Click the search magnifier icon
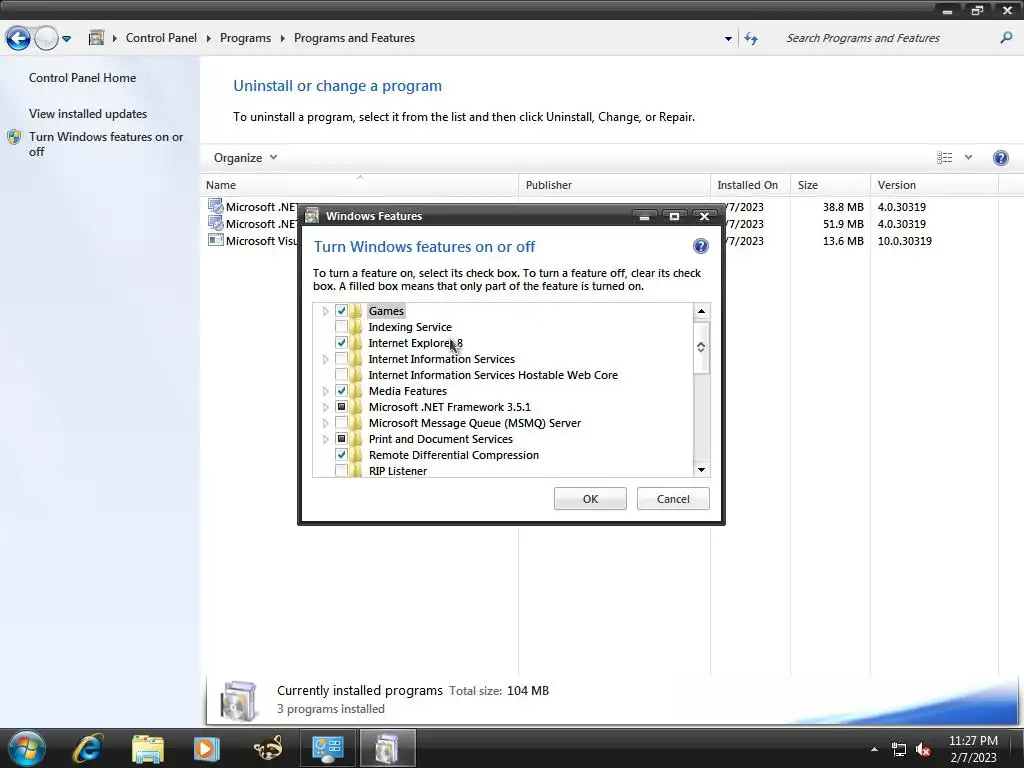This screenshot has height=768, width=1024. coord(1006,38)
